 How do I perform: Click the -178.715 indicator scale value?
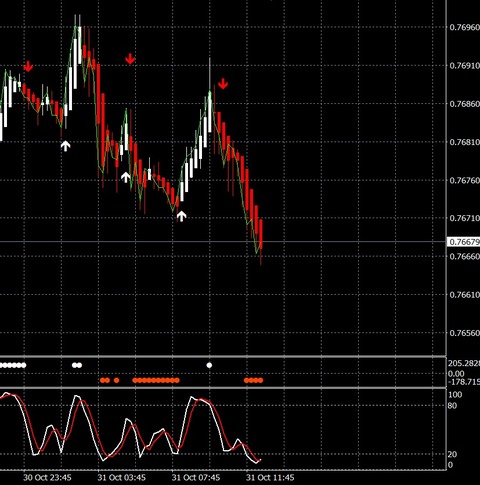click(x=464, y=382)
